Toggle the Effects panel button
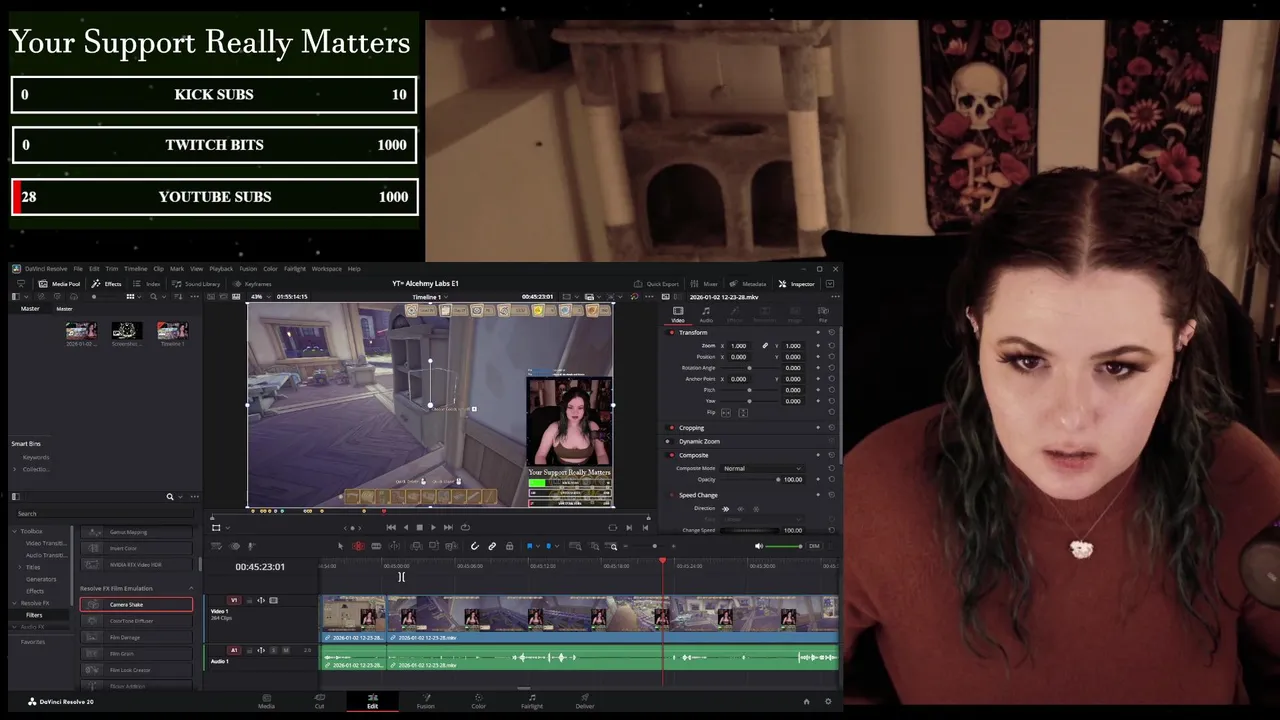This screenshot has height=720, width=1280. (x=107, y=284)
